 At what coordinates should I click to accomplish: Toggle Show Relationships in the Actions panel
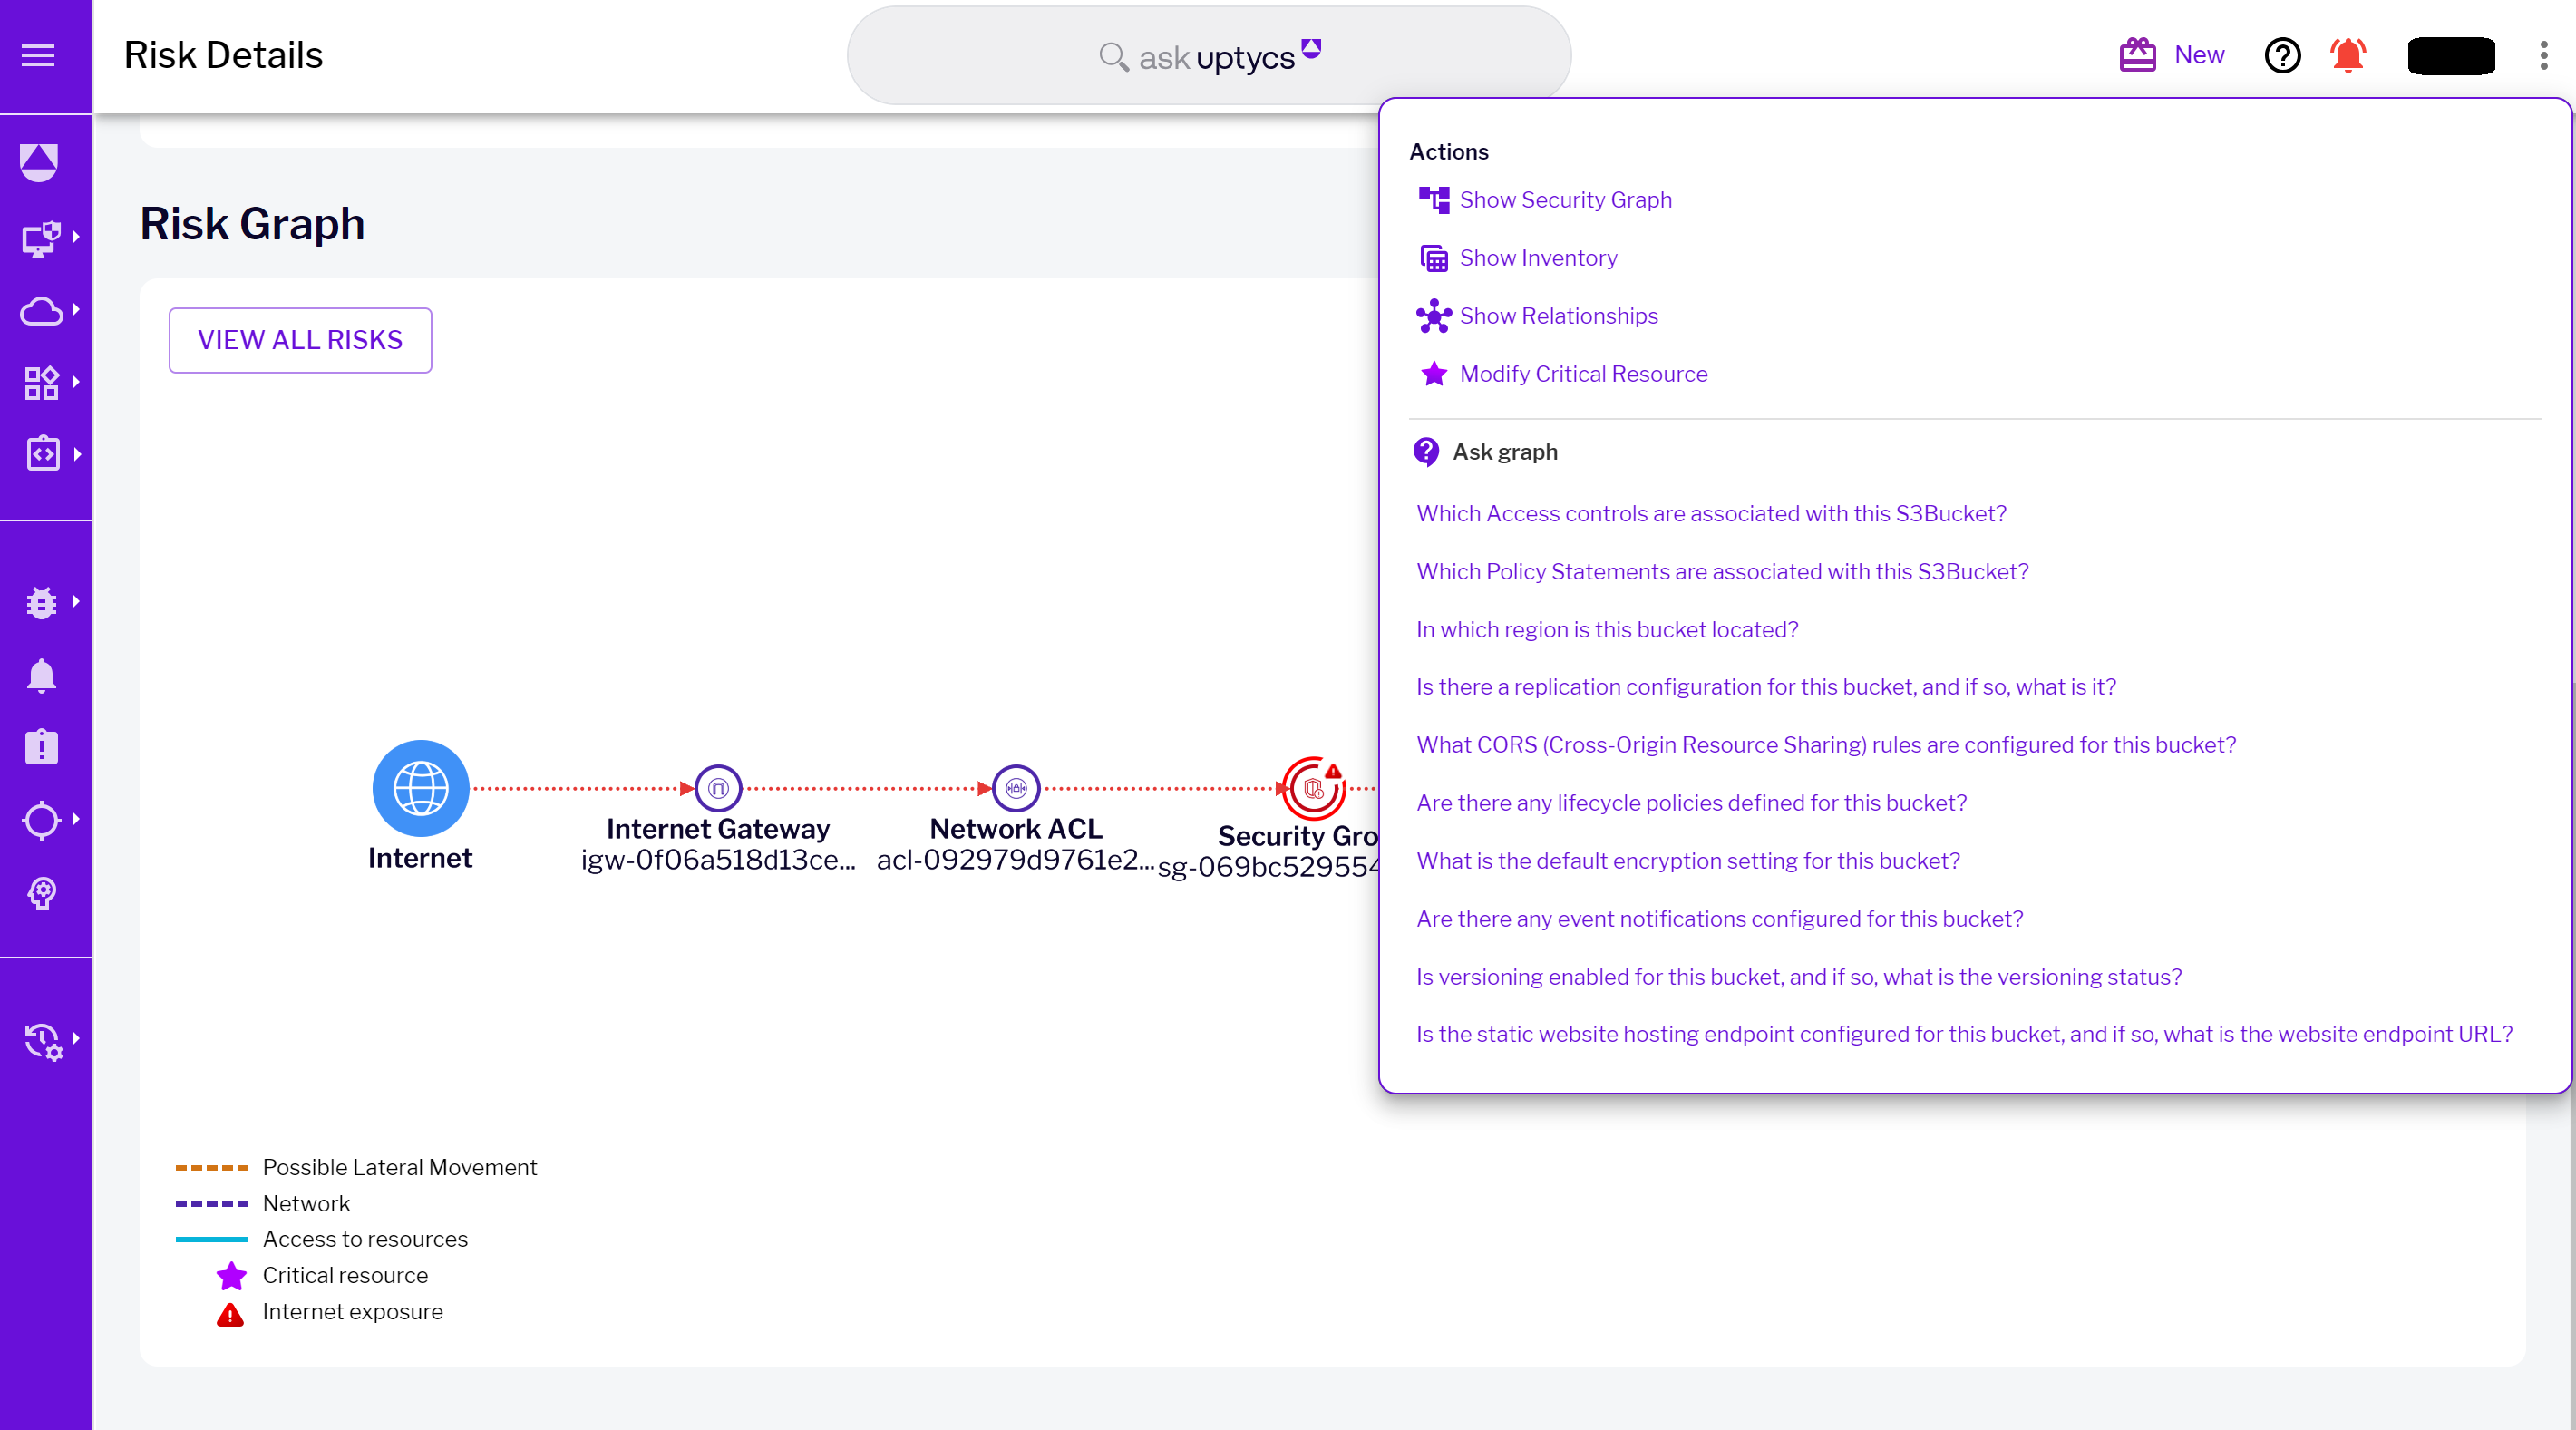click(1558, 316)
